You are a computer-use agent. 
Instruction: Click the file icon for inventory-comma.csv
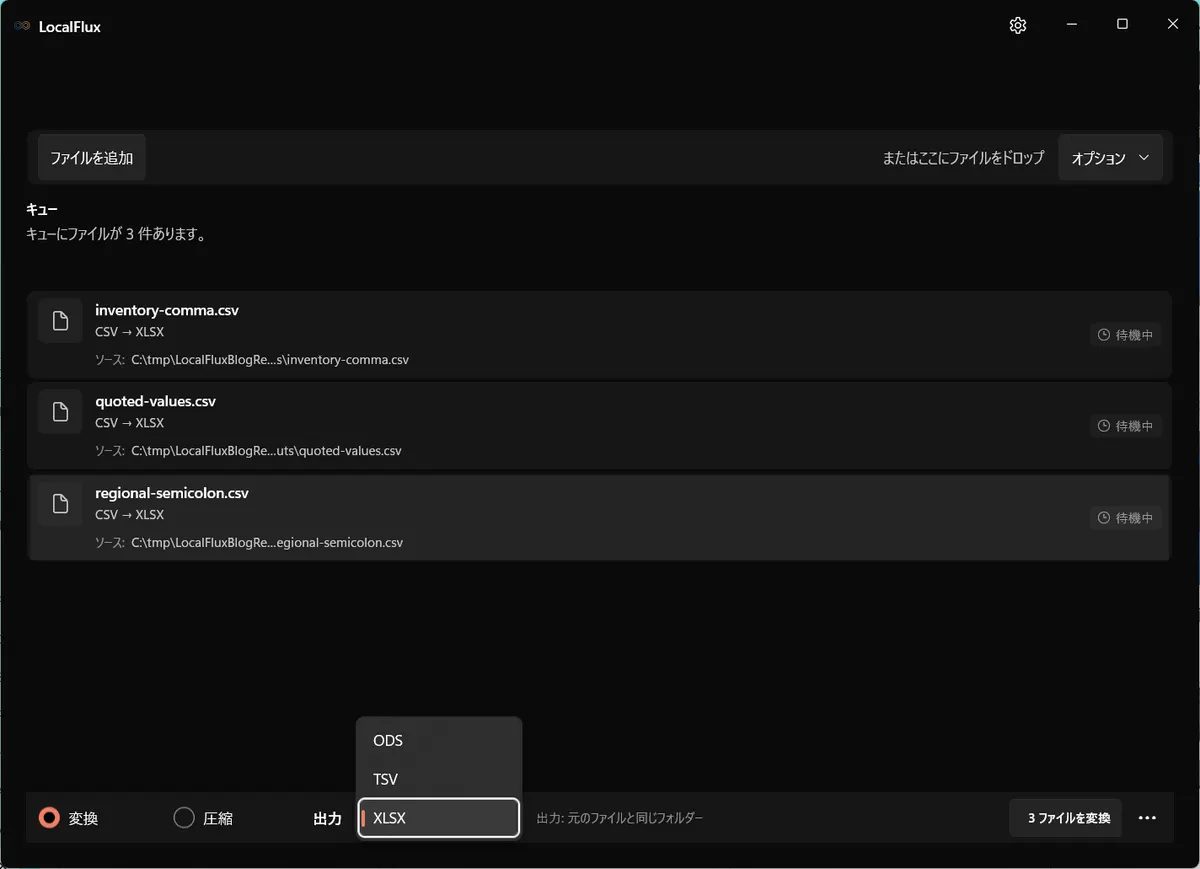(x=60, y=320)
